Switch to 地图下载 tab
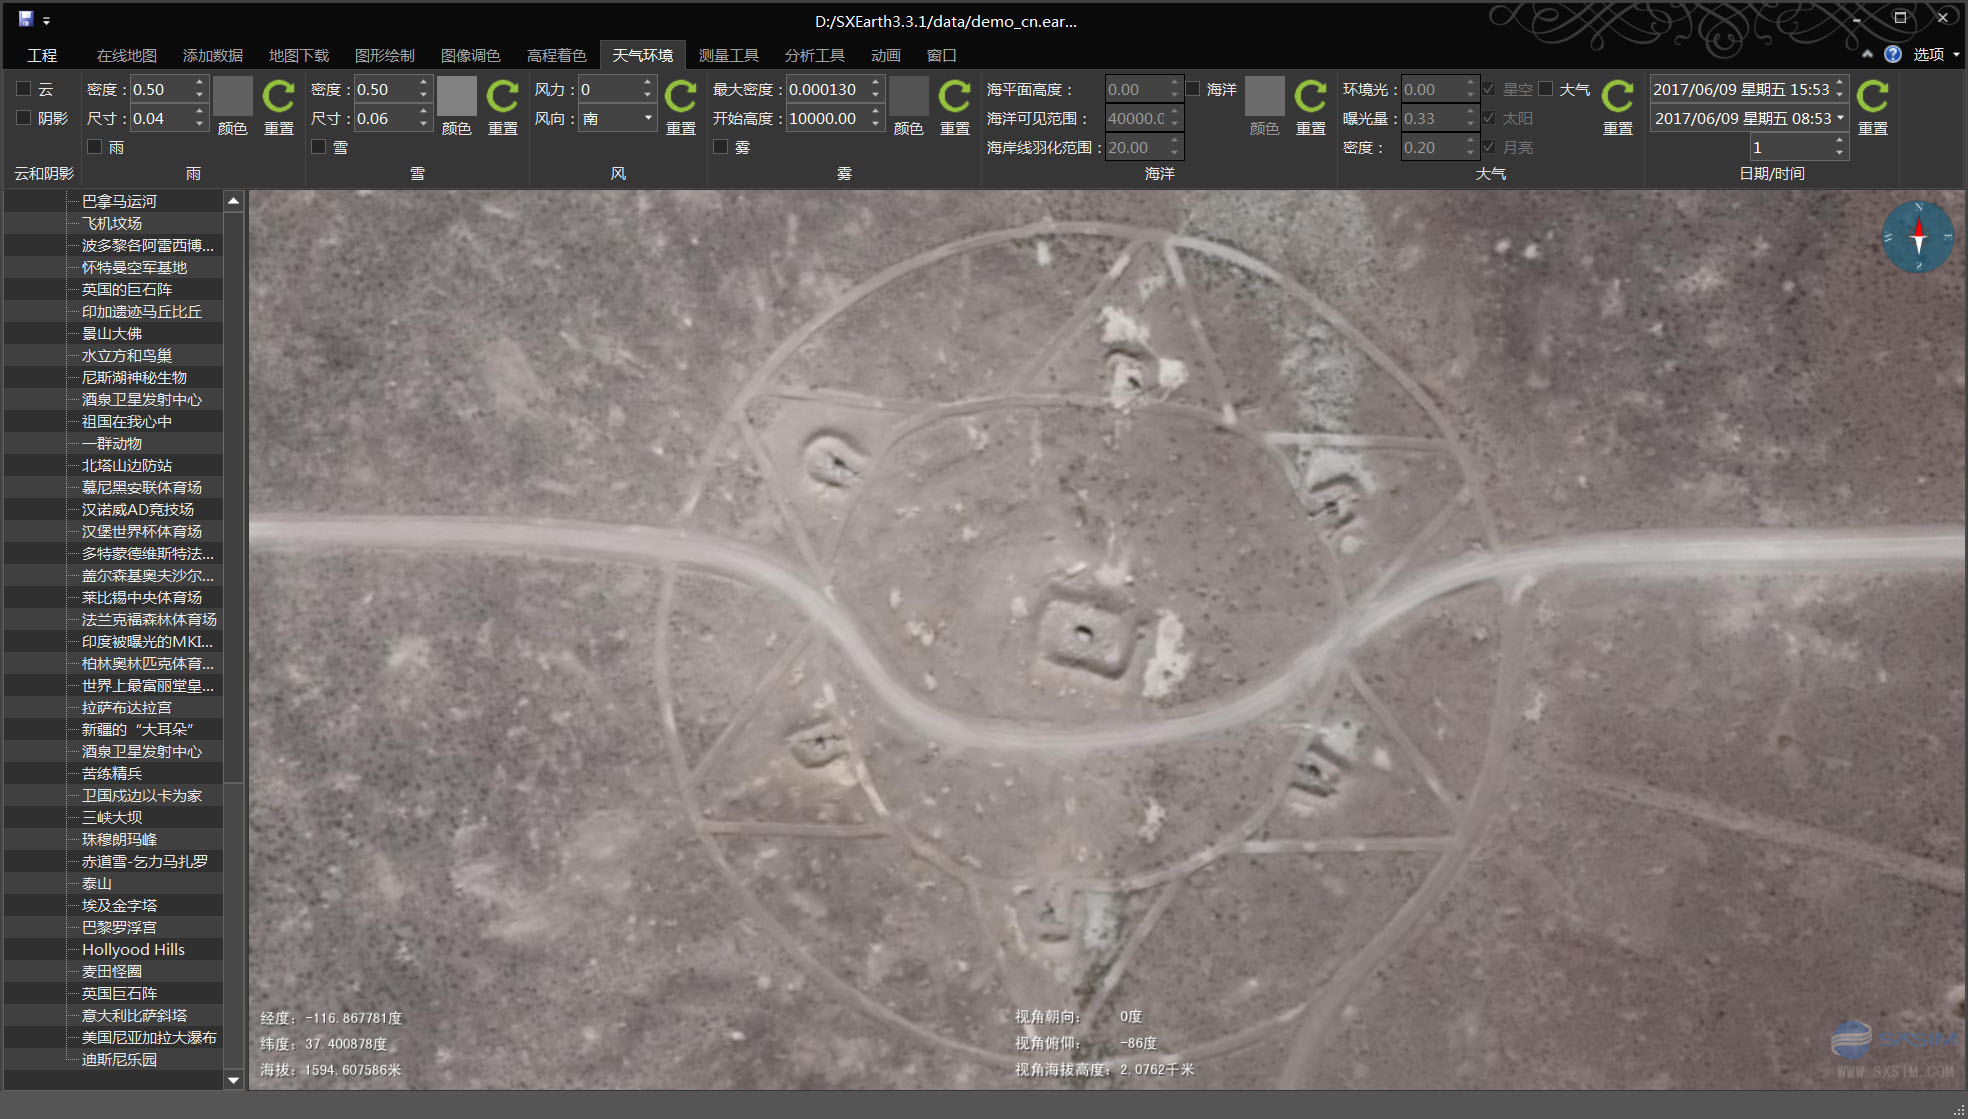 click(x=299, y=55)
